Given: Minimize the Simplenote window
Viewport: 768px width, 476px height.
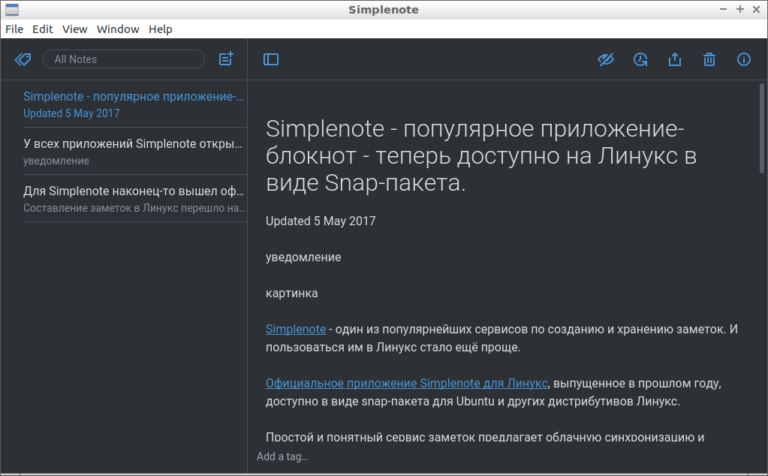Looking at the screenshot, I should pos(723,9).
